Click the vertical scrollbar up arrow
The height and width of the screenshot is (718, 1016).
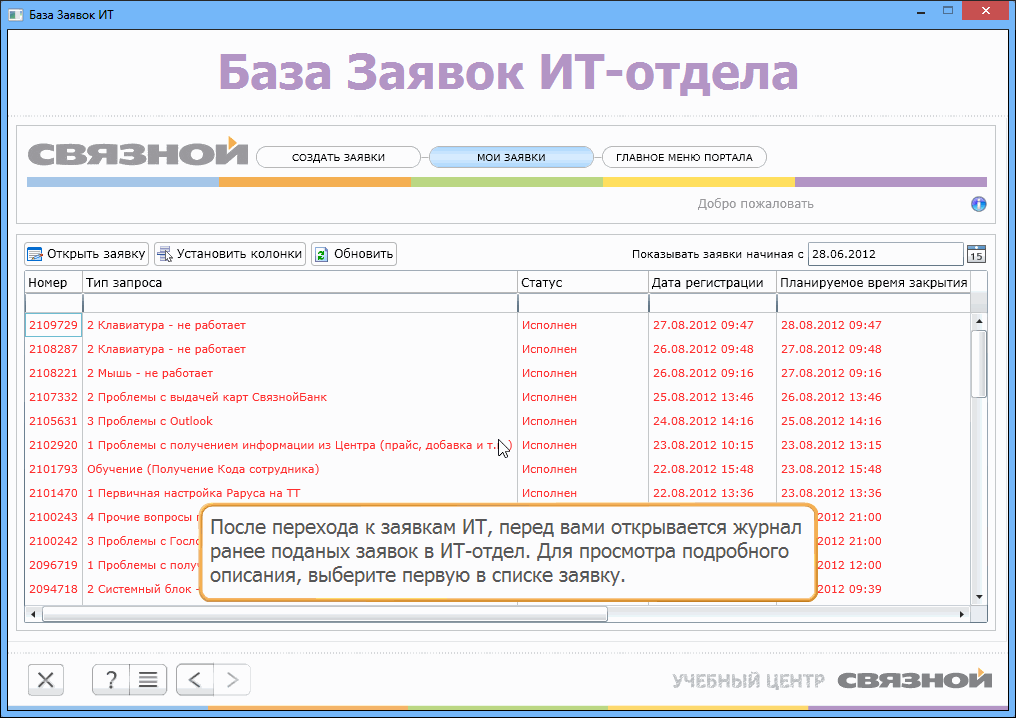(979, 321)
